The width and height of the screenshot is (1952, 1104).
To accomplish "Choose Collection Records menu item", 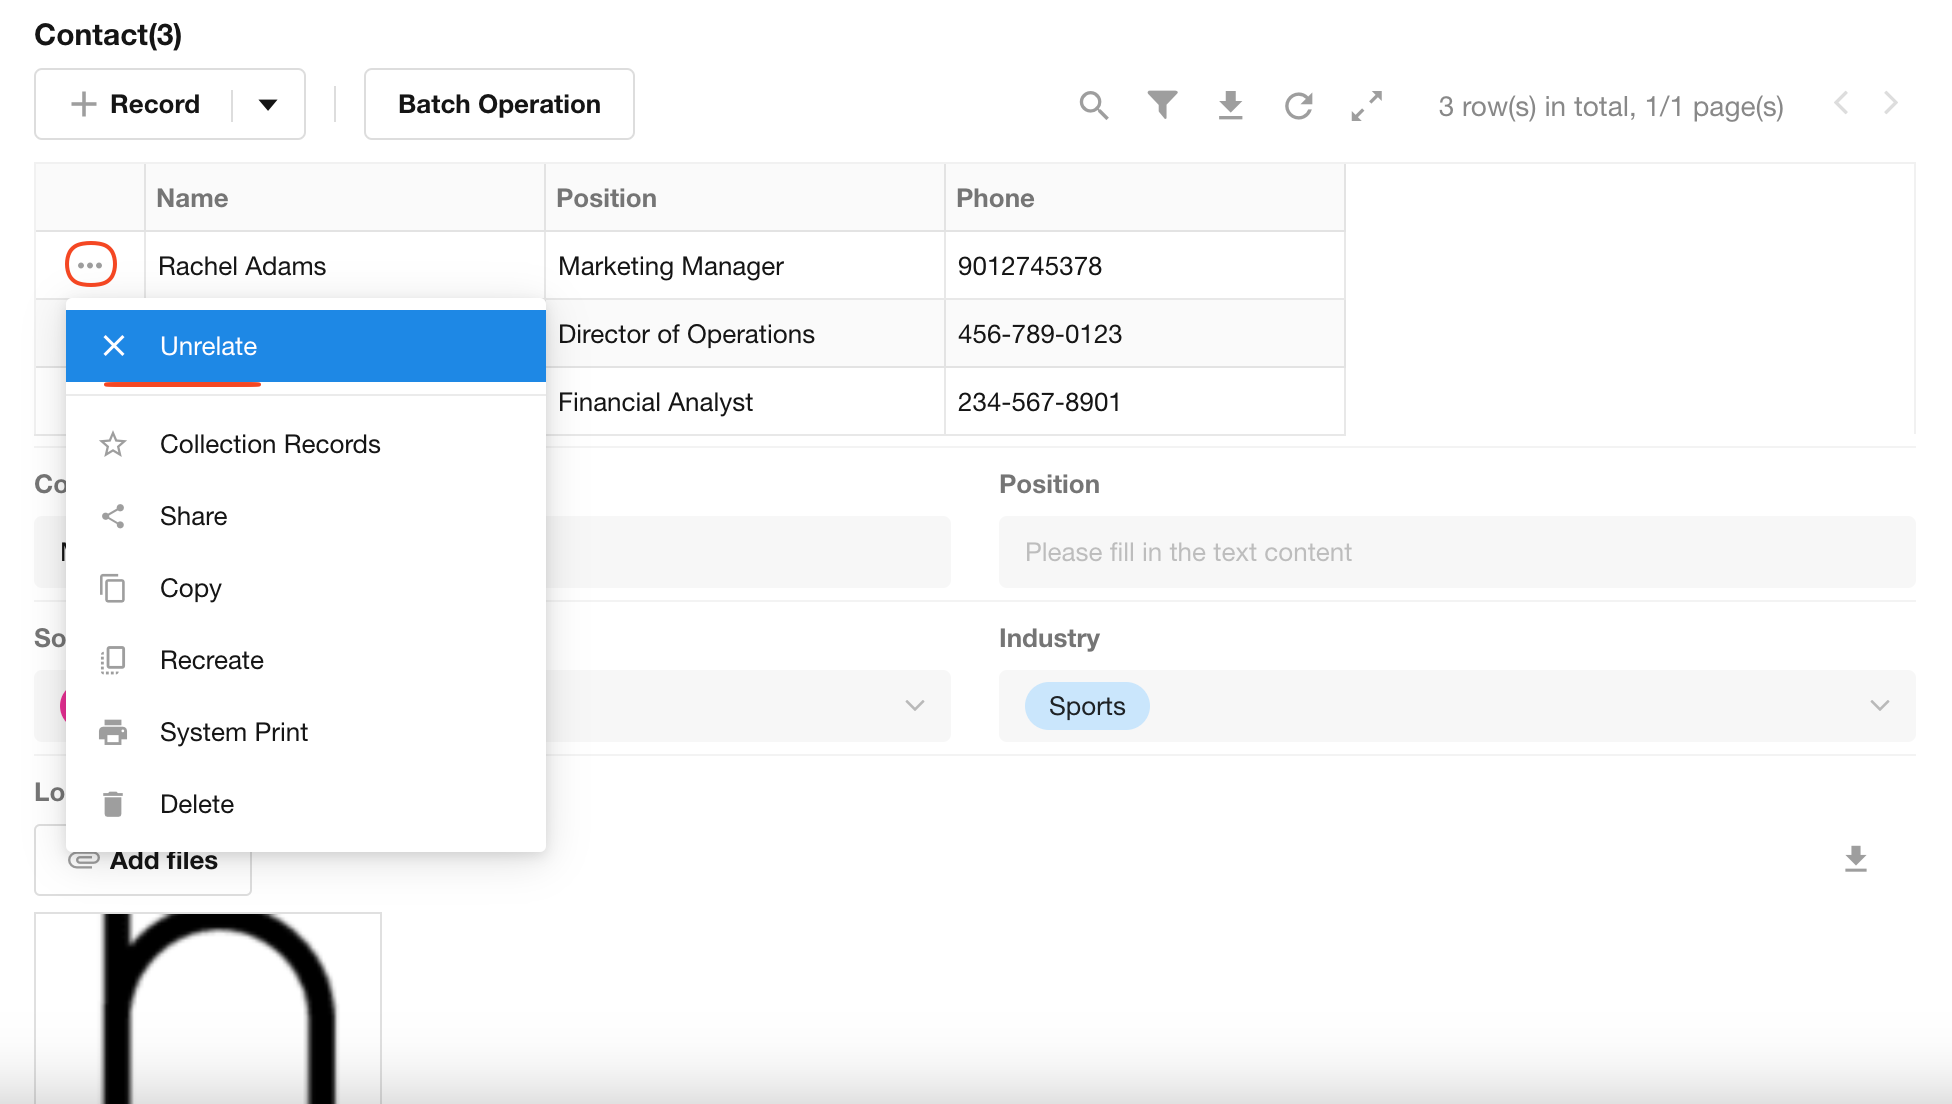I will click(270, 444).
